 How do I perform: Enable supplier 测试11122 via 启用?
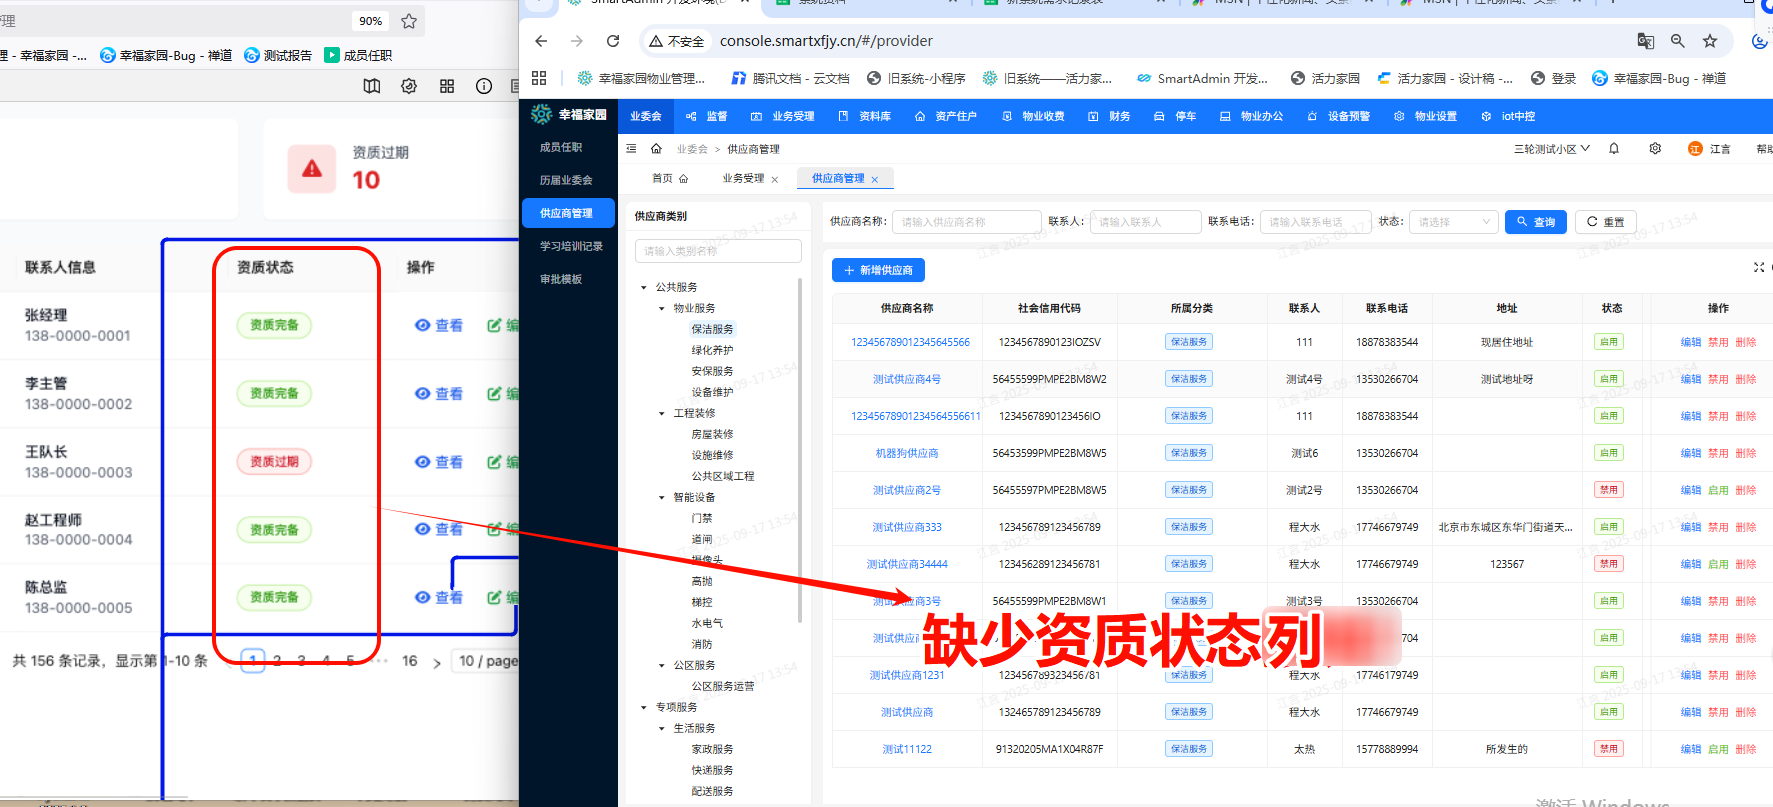coord(1718,749)
